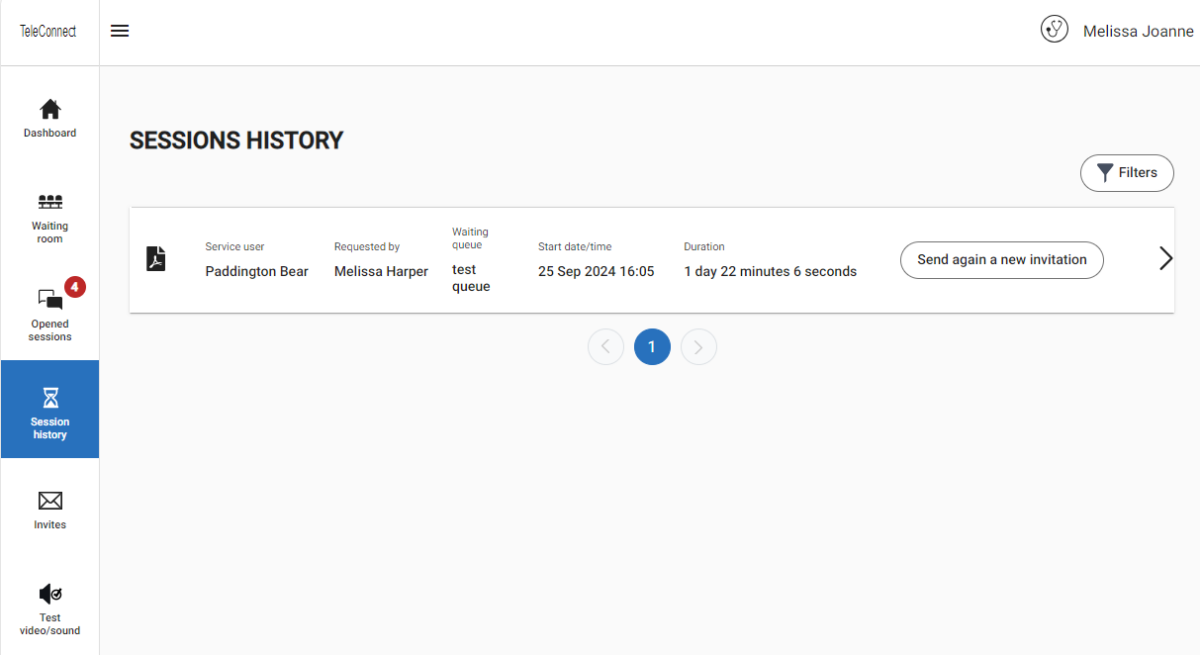The height and width of the screenshot is (655, 1200).
Task: Click the Paddington Bear service user text
Action: pos(257,271)
